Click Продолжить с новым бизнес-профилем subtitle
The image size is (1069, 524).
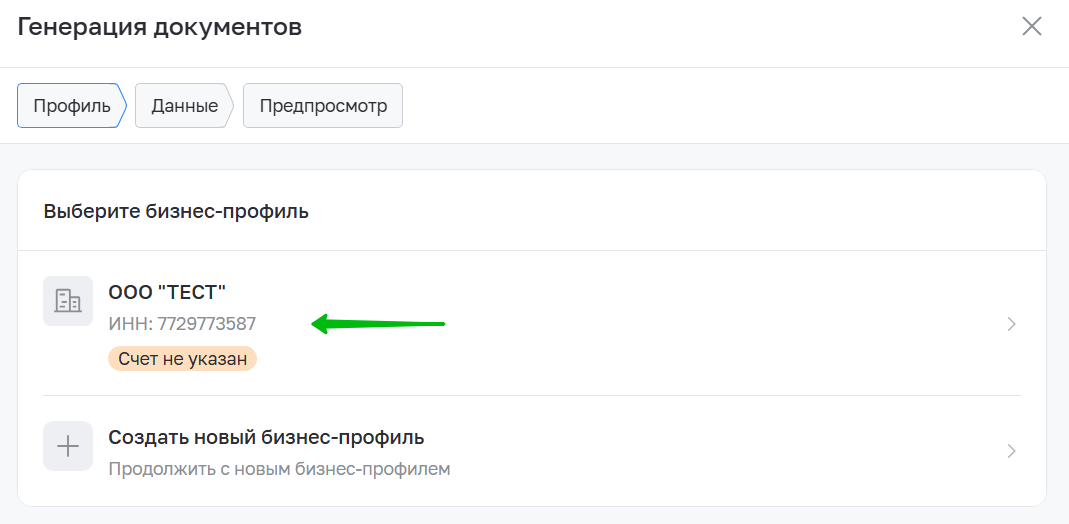280,469
